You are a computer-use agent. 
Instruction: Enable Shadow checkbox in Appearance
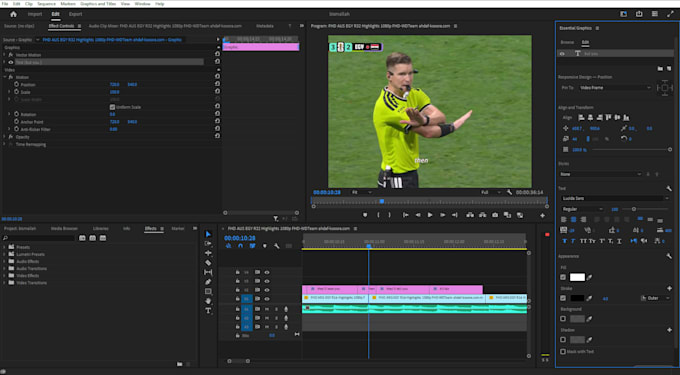563,340
